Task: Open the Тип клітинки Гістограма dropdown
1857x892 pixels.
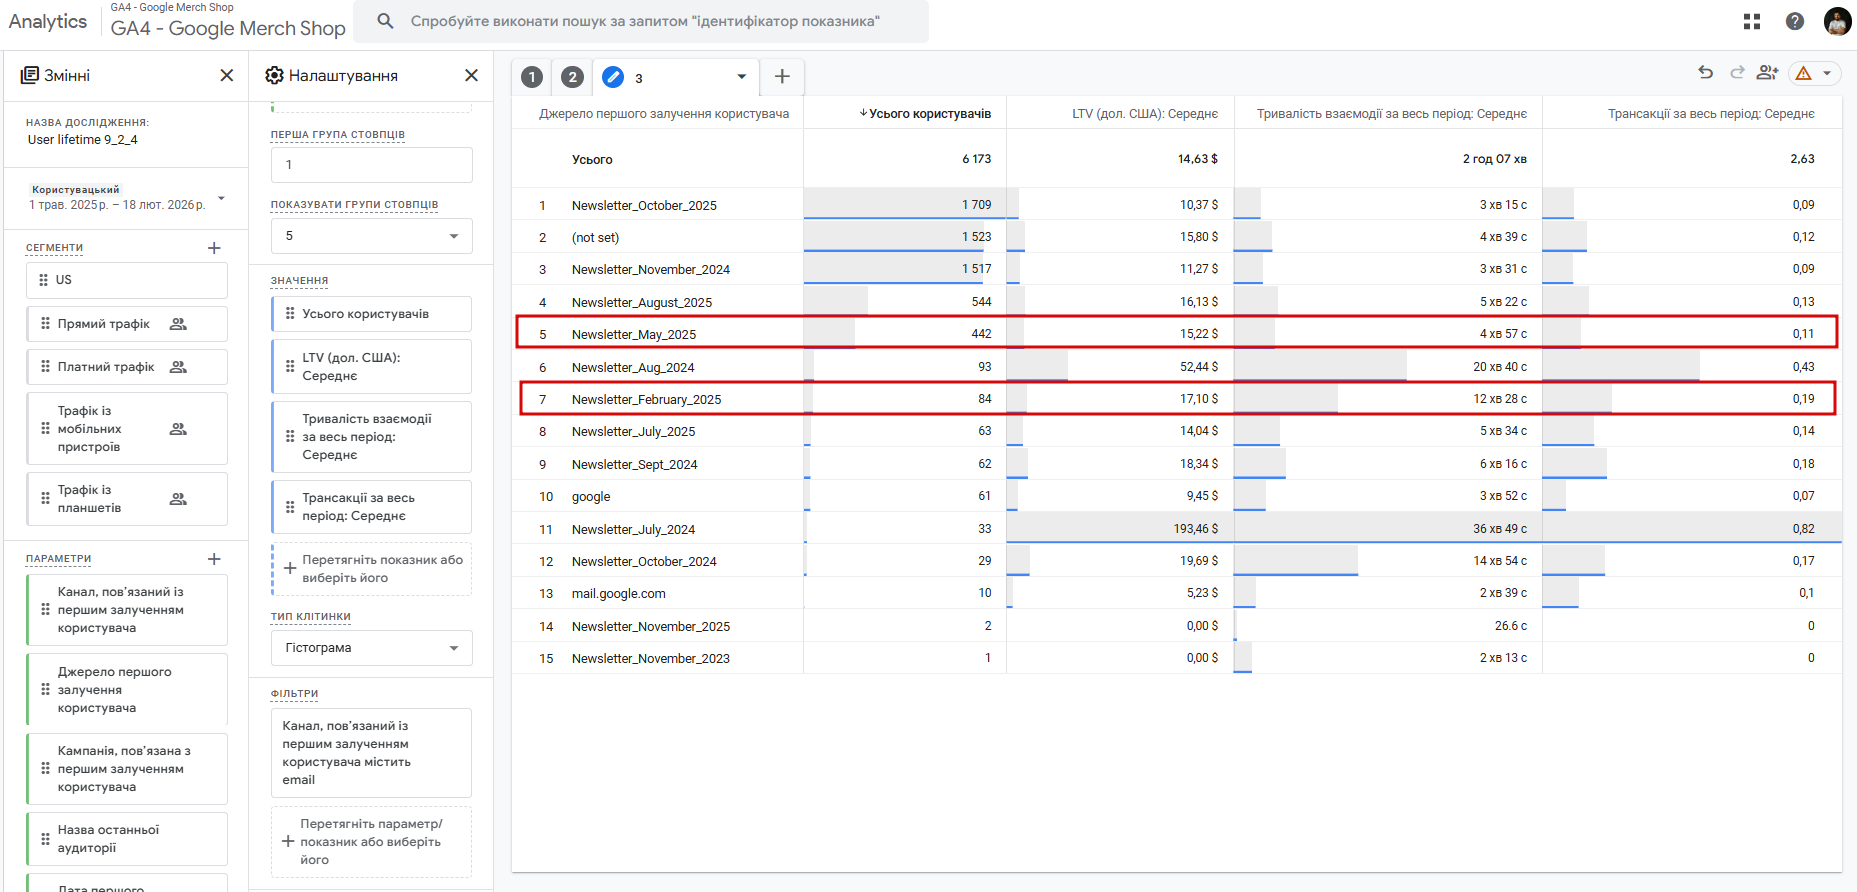Action: point(371,648)
